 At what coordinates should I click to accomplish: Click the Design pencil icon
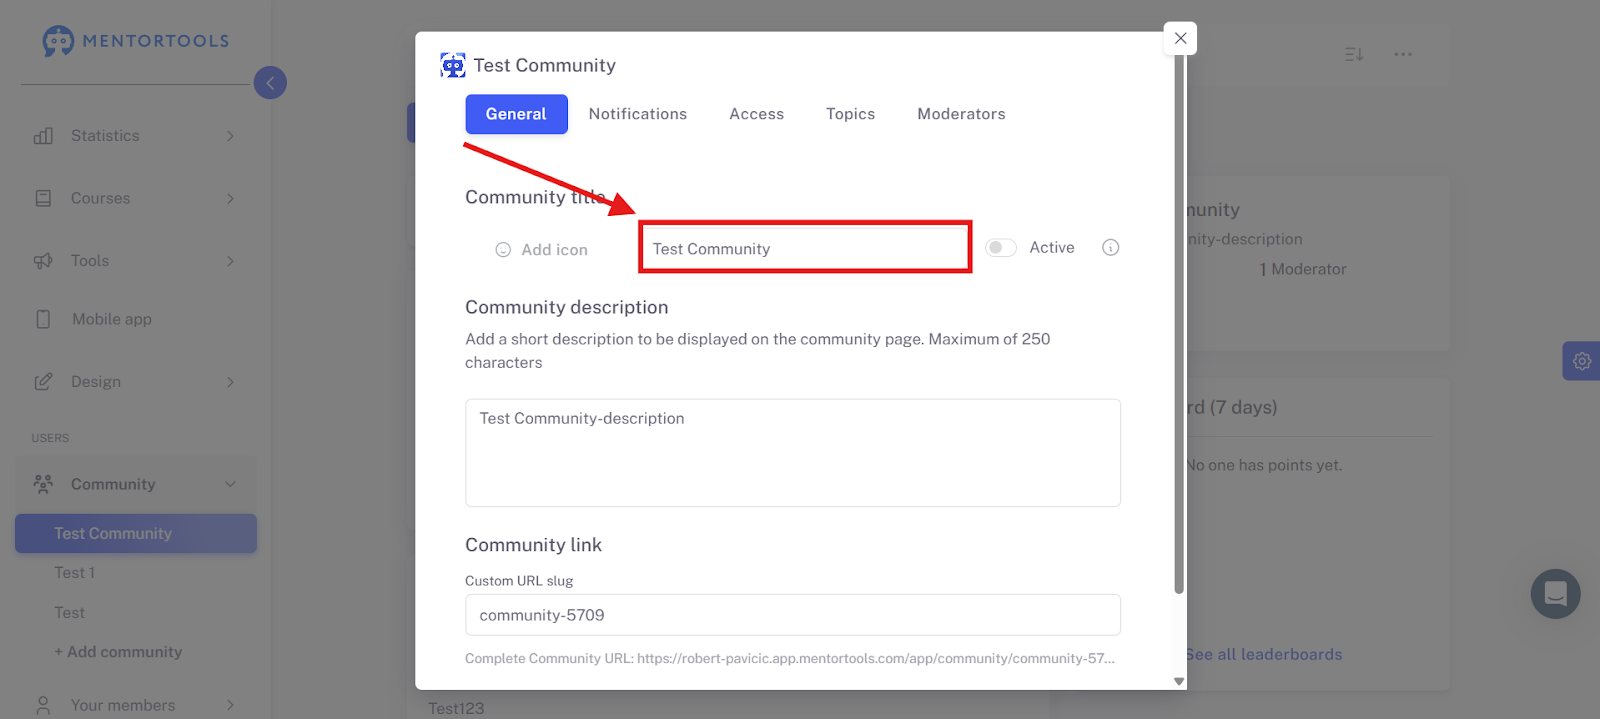(x=43, y=382)
